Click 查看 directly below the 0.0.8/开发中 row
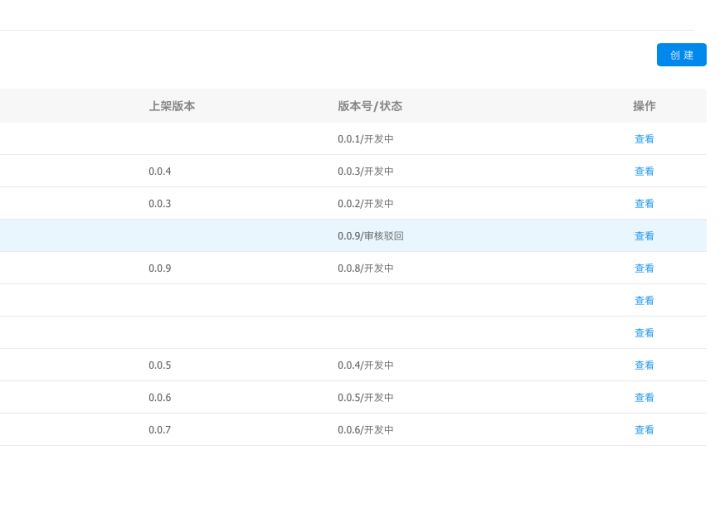This screenshot has width=720, height=508. coord(644,301)
